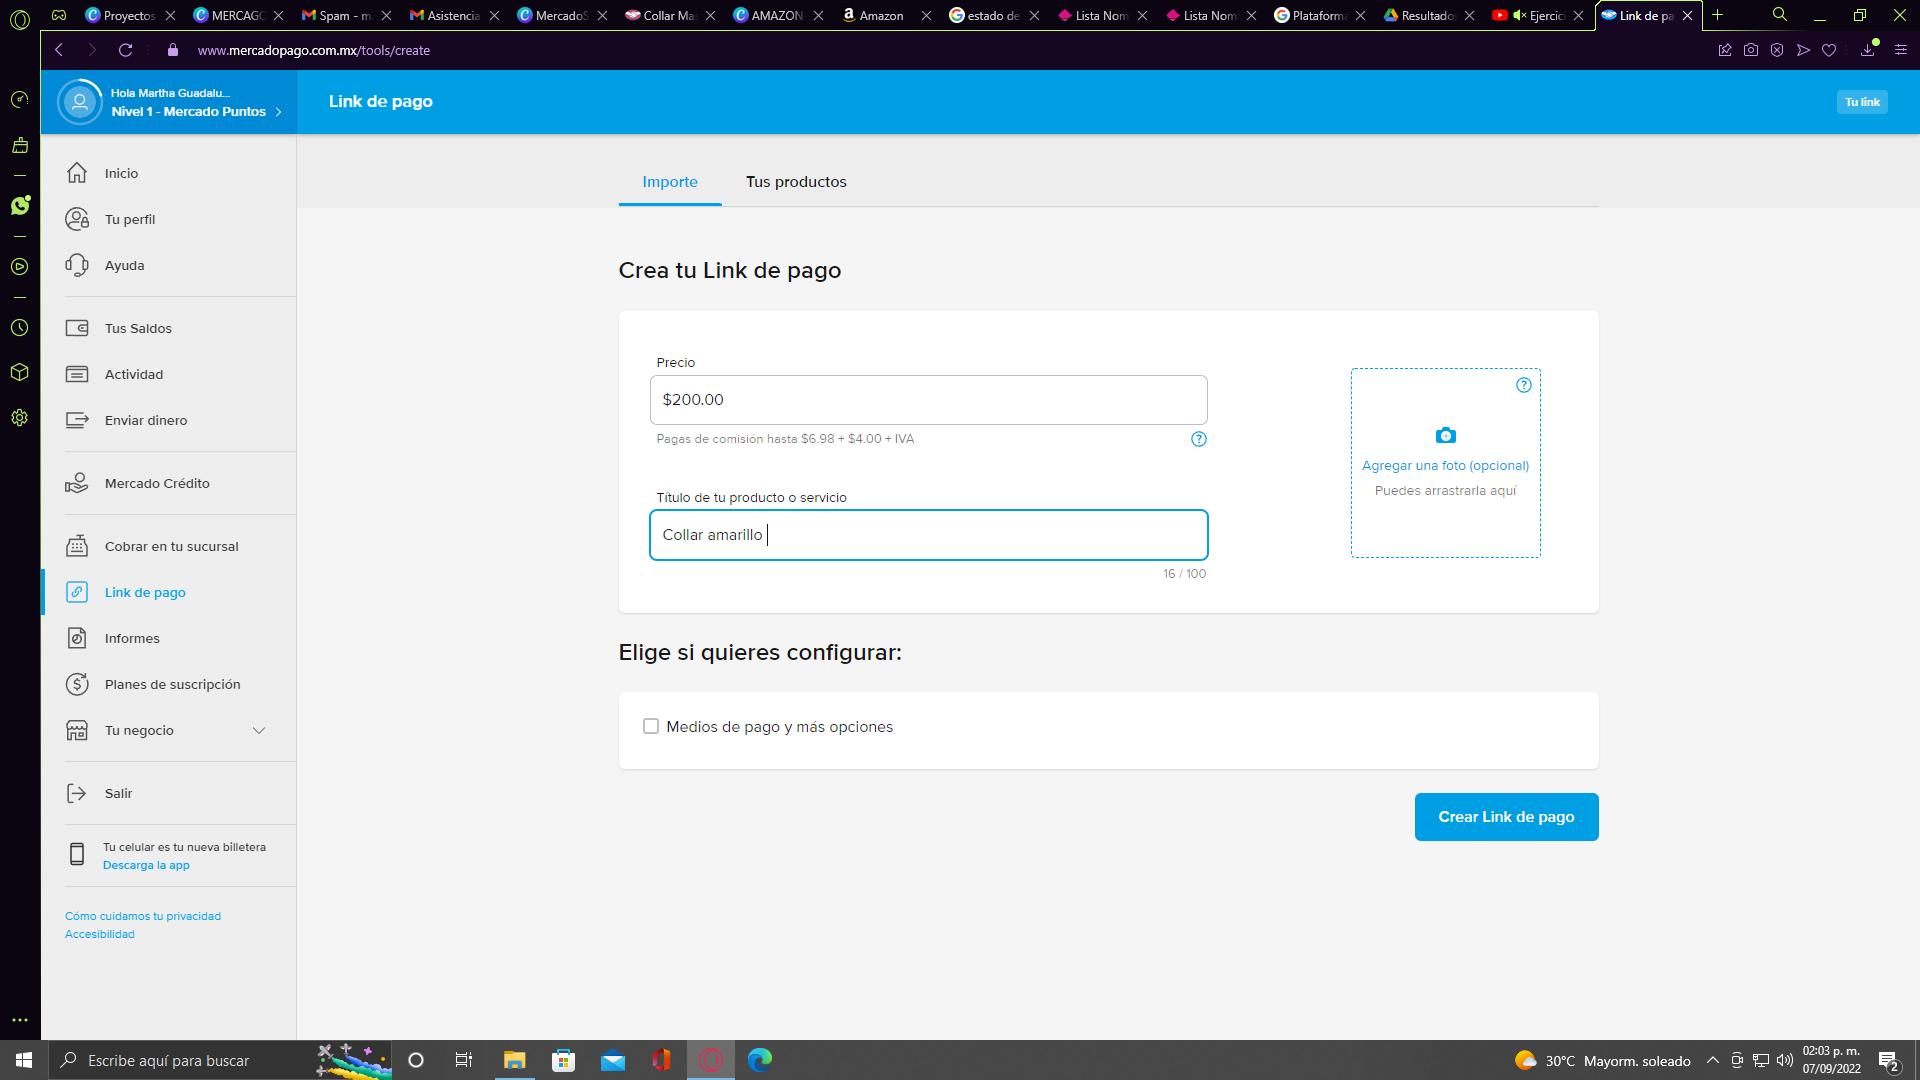Open Microsoft Edge from the taskbar

pyautogui.click(x=759, y=1060)
